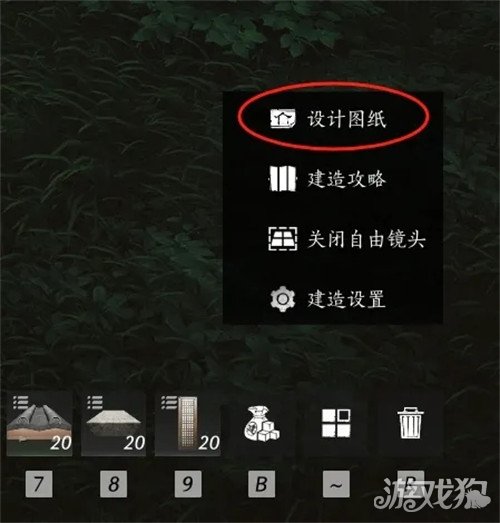Click the trash can delete icon
Viewport: 500px width, 523px height.
411,423
